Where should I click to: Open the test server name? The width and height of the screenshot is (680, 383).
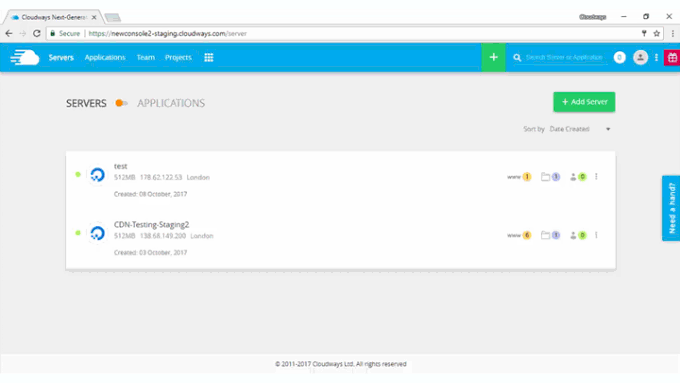[x=121, y=166]
